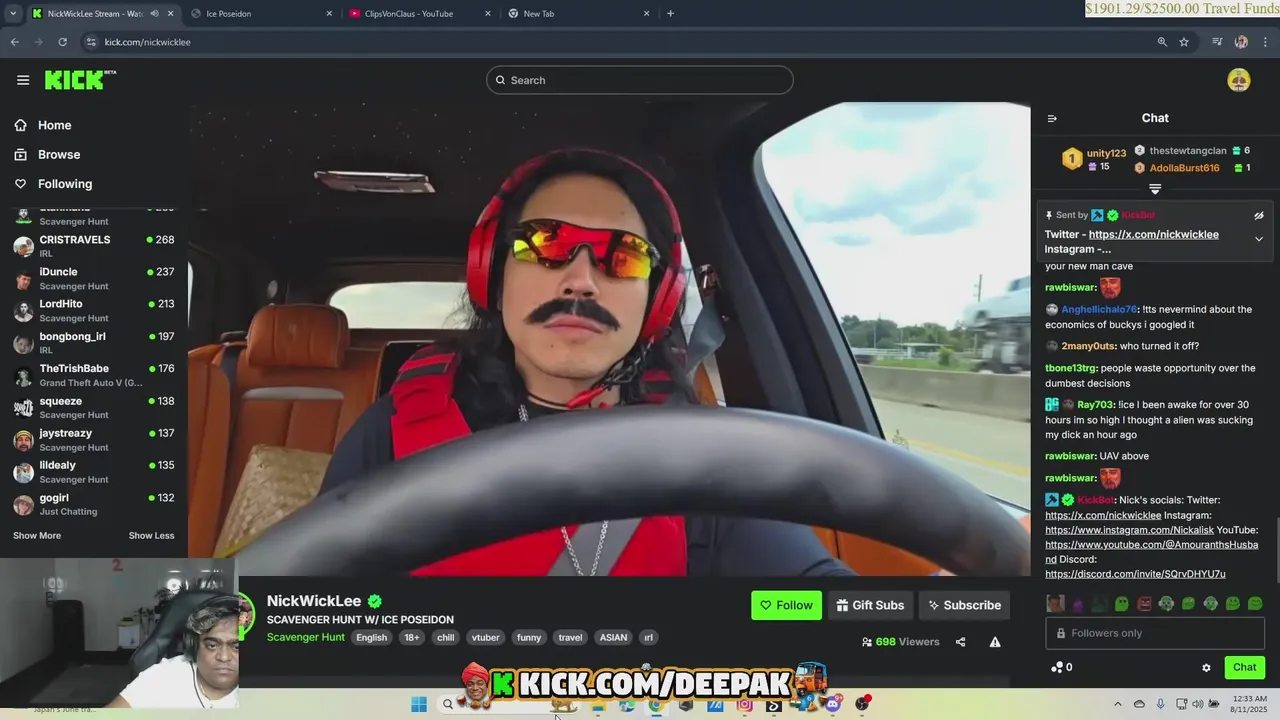The image size is (1280, 720).
Task: Open the Instagram Nickalisk link in chat
Action: click(x=1128, y=530)
